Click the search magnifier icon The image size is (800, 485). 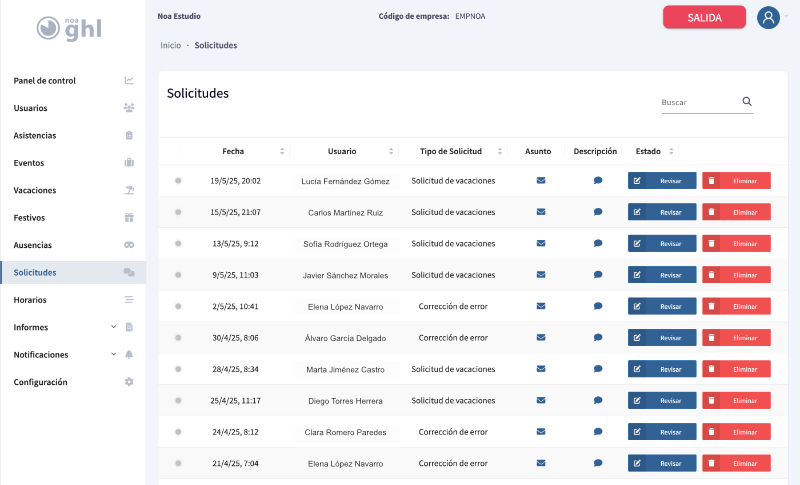[x=747, y=102]
